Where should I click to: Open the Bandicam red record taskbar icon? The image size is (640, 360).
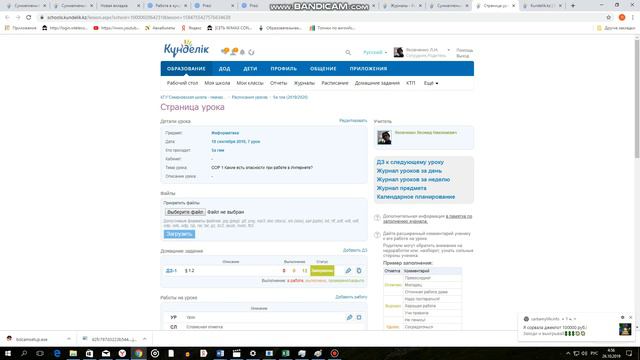(x=334, y=353)
